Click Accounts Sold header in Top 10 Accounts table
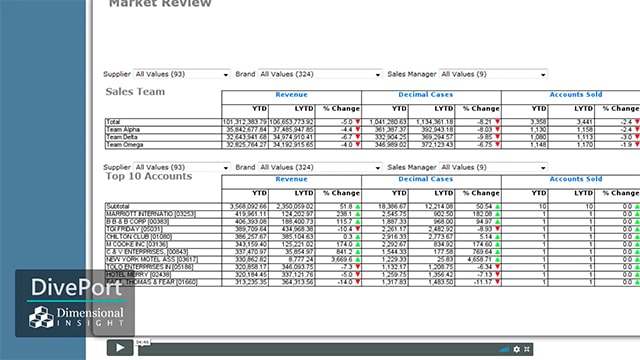This screenshot has height=360, width=640. [x=576, y=179]
